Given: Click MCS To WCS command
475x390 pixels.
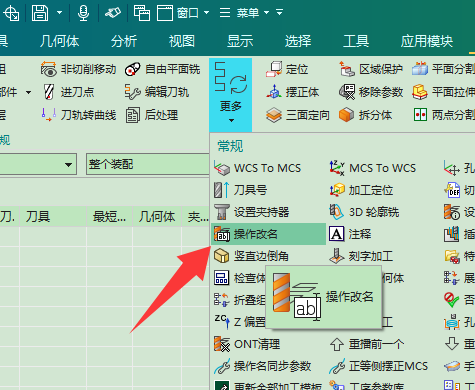Looking at the screenshot, I should click(372, 168).
